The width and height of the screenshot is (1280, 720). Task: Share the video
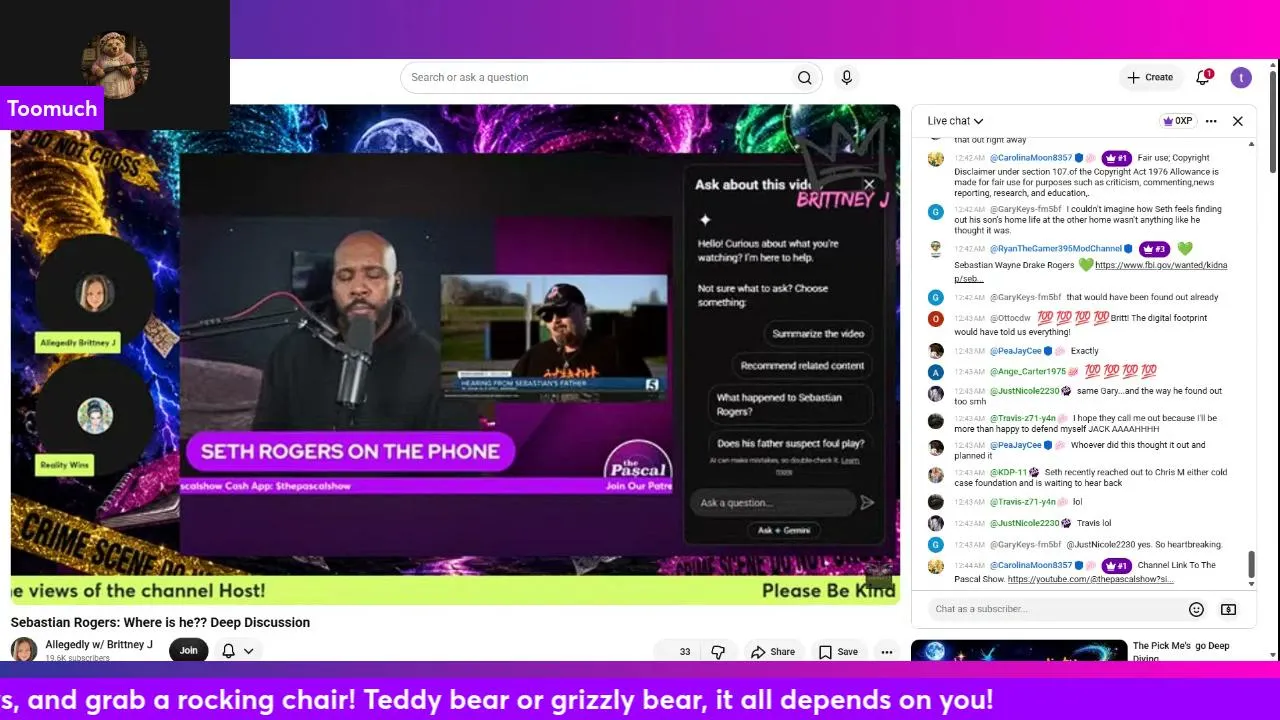point(772,652)
